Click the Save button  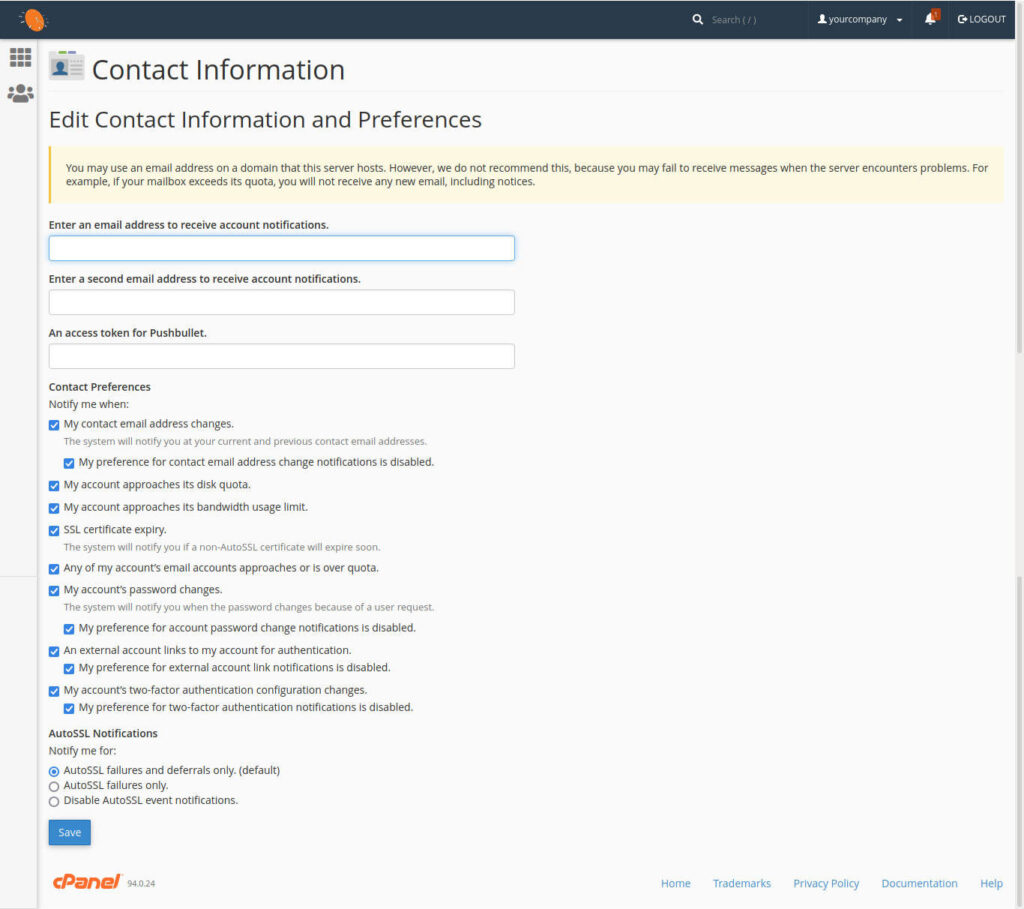point(70,832)
